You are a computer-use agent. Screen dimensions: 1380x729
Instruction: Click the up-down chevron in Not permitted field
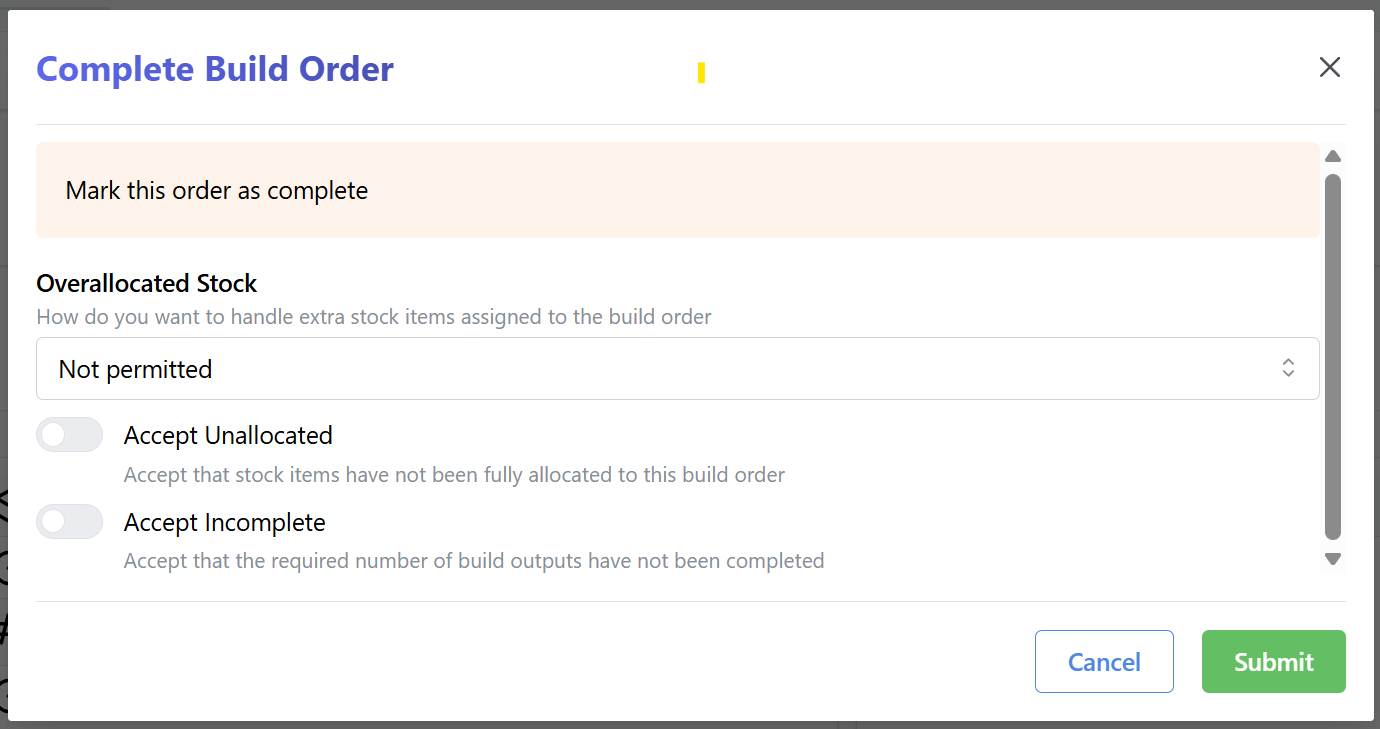pos(1288,368)
